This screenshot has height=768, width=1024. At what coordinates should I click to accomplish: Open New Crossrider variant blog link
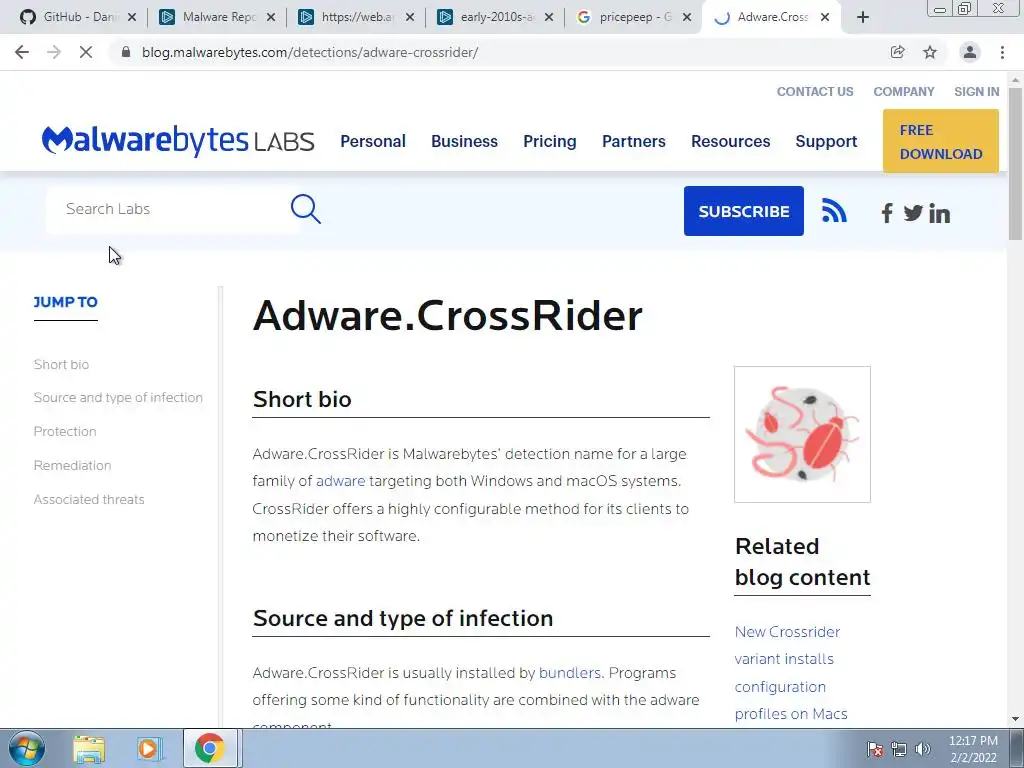(791, 673)
